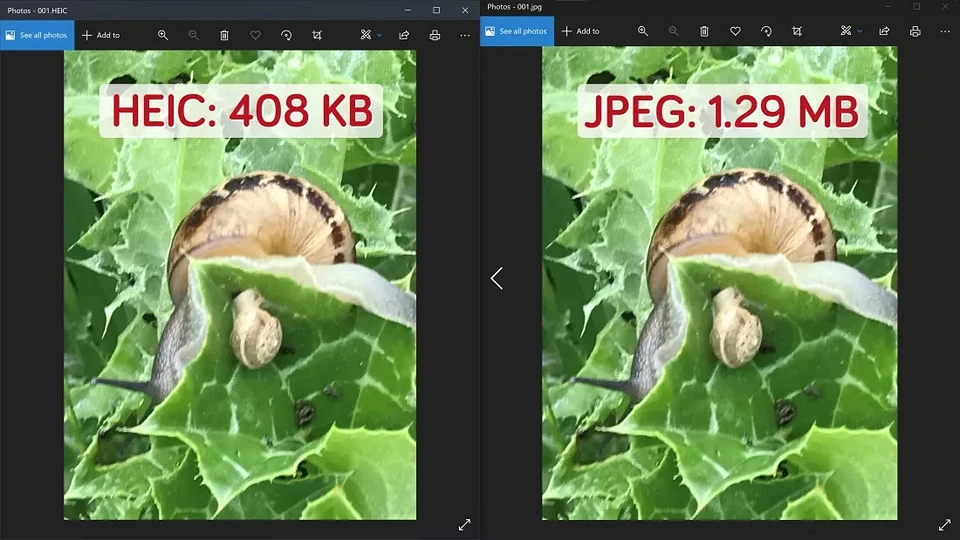Enter full screen in HEIC window

click(464, 524)
